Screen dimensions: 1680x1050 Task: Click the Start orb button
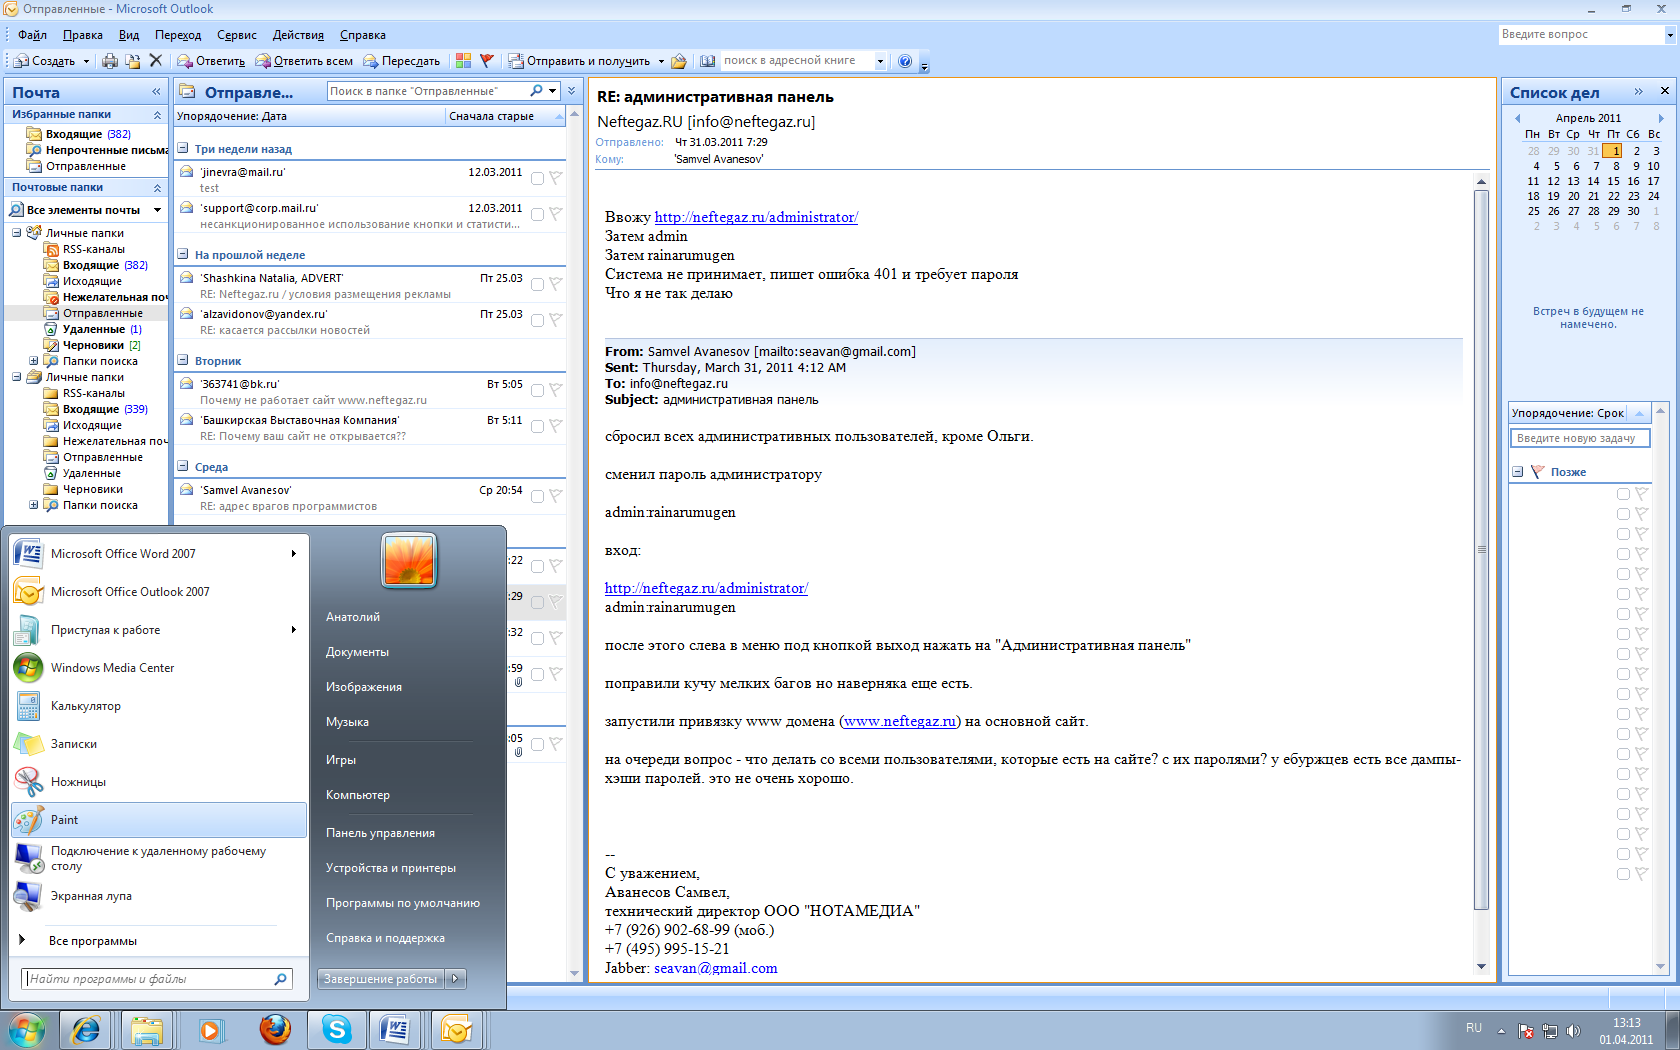(x=27, y=1029)
